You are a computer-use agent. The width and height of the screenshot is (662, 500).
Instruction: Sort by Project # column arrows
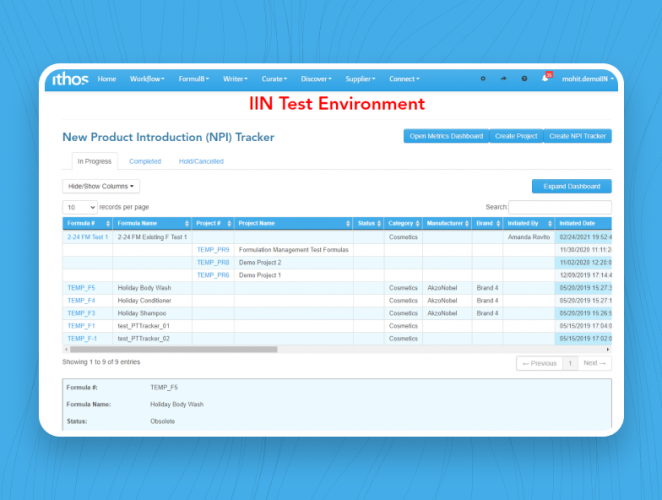pyautogui.click(x=229, y=223)
